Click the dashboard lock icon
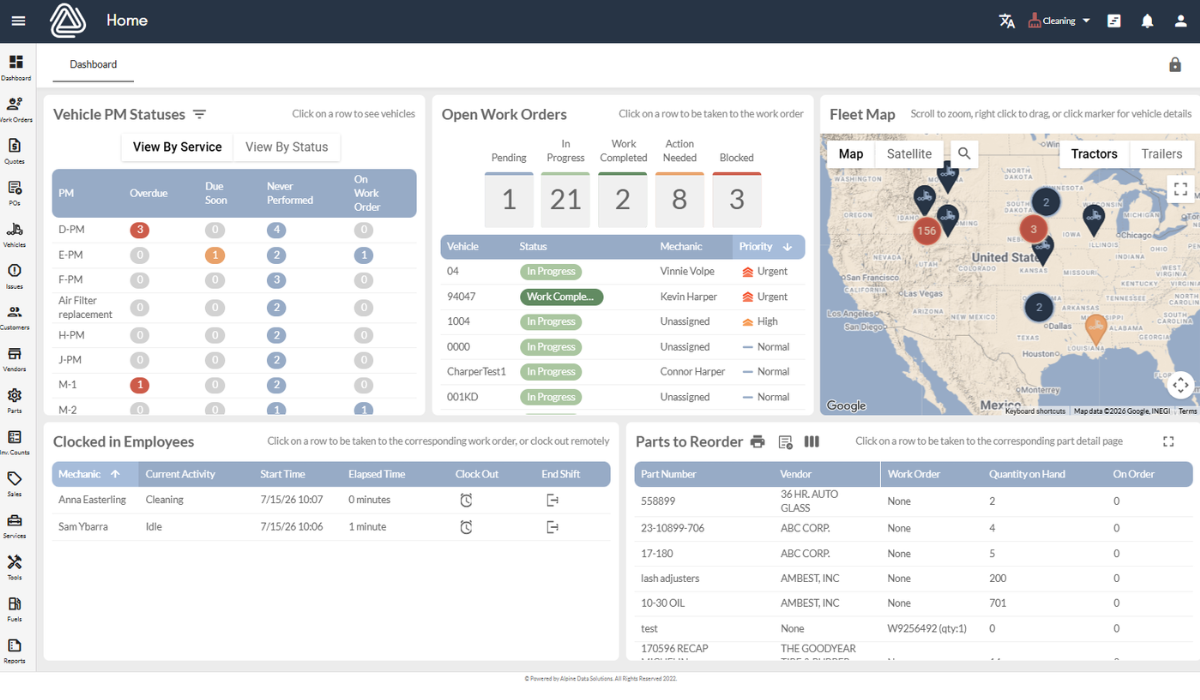Viewport: 1200px width, 700px height. click(1175, 64)
